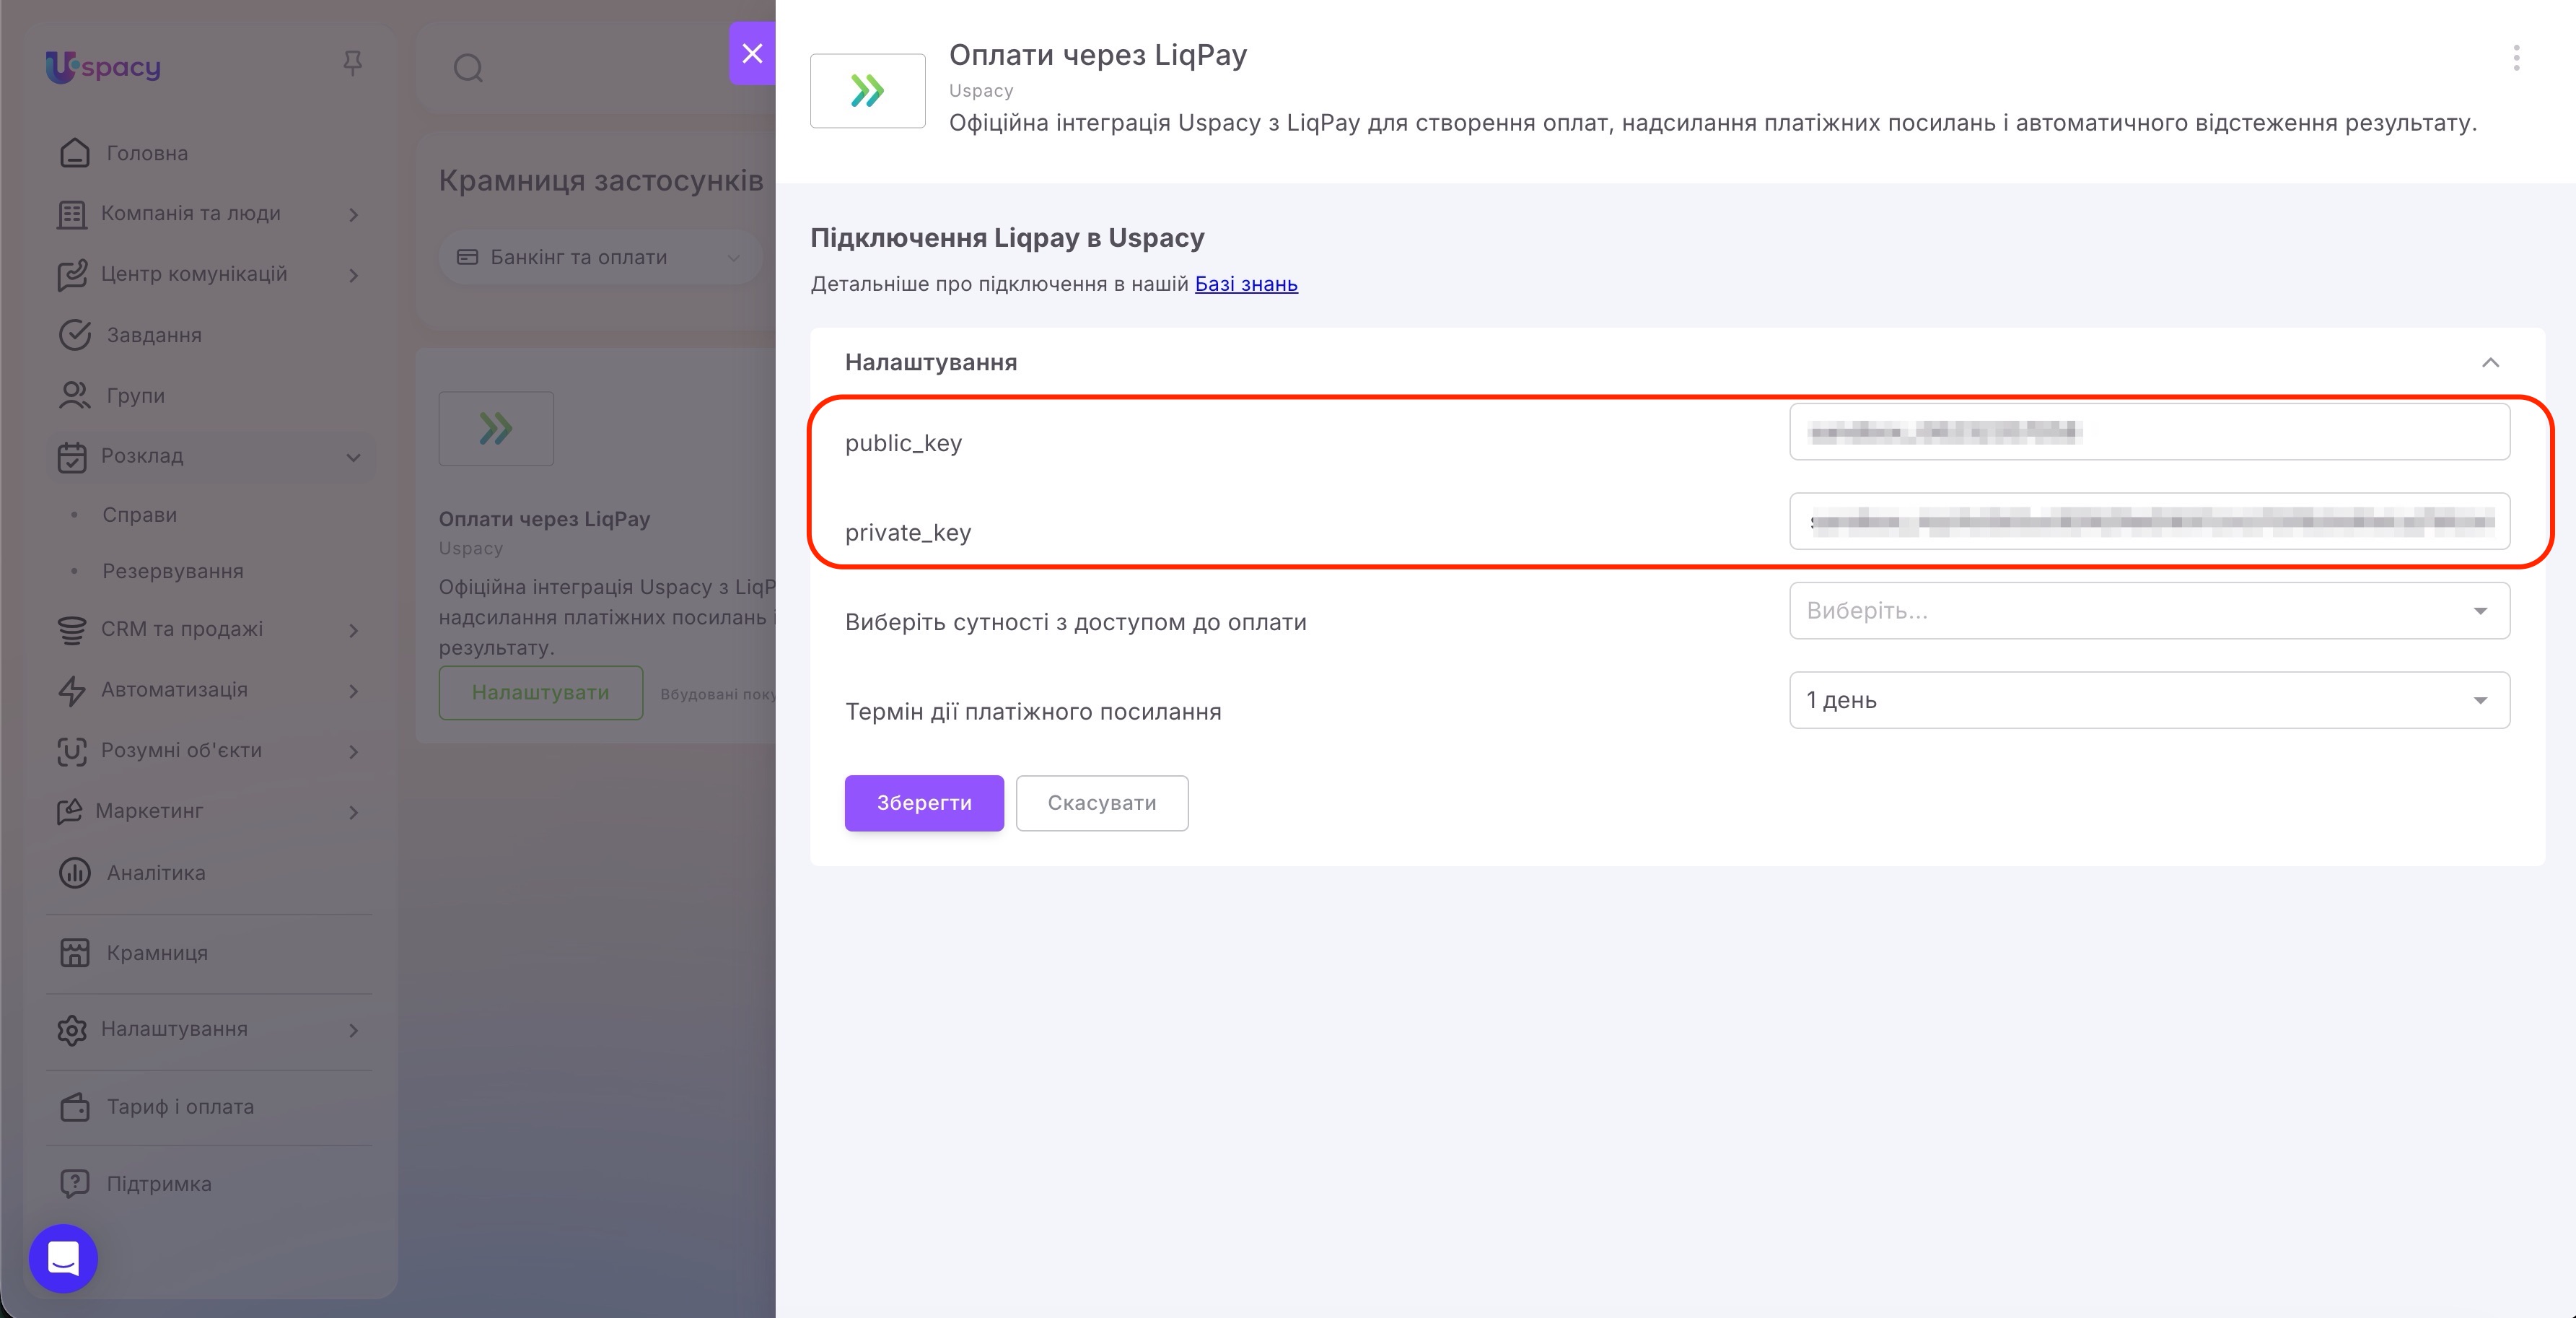Click the Налаштування gear icon in sidebar
This screenshot has width=2576, height=1318.
[x=72, y=1030]
